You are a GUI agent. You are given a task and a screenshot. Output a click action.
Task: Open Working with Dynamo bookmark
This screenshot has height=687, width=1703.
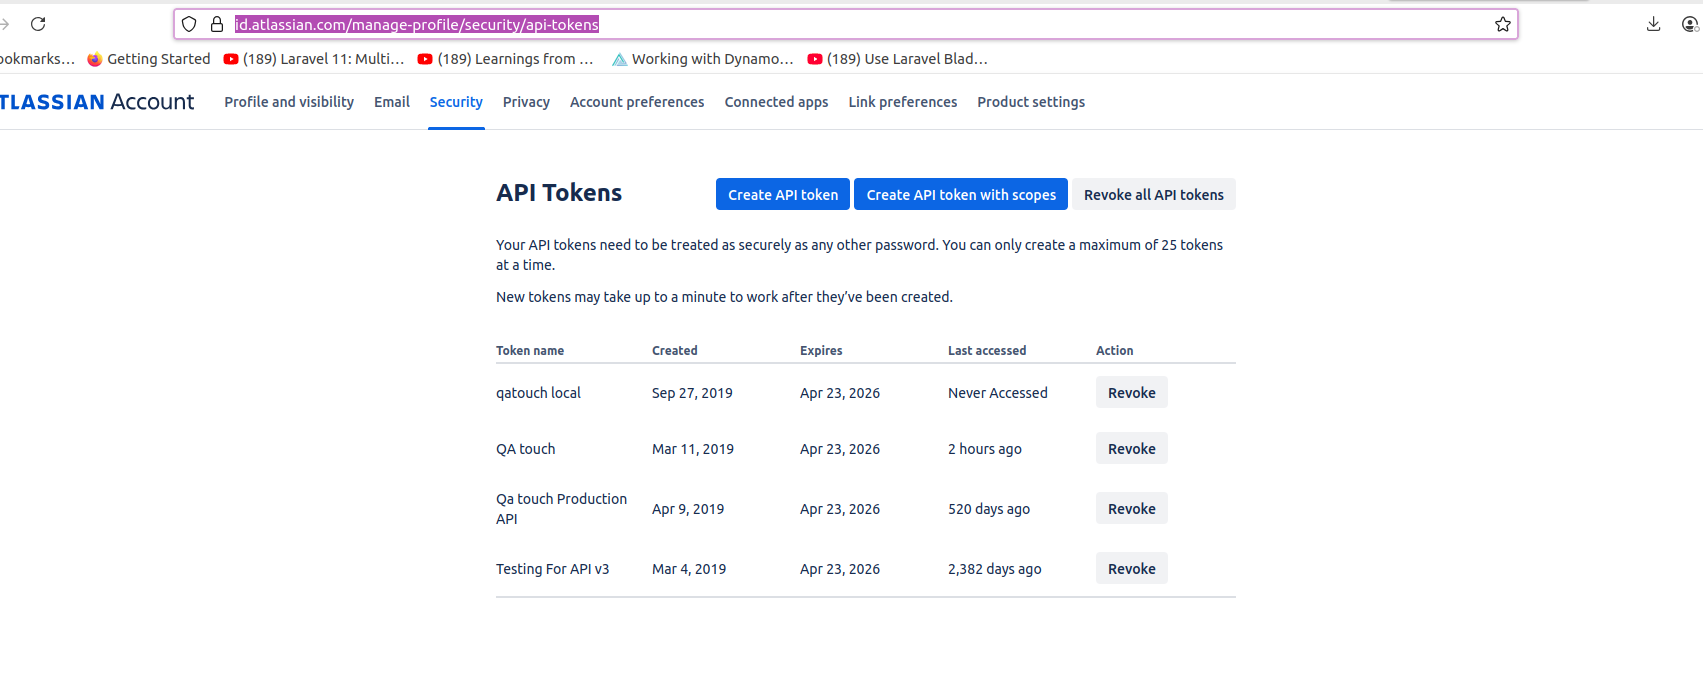coord(702,59)
